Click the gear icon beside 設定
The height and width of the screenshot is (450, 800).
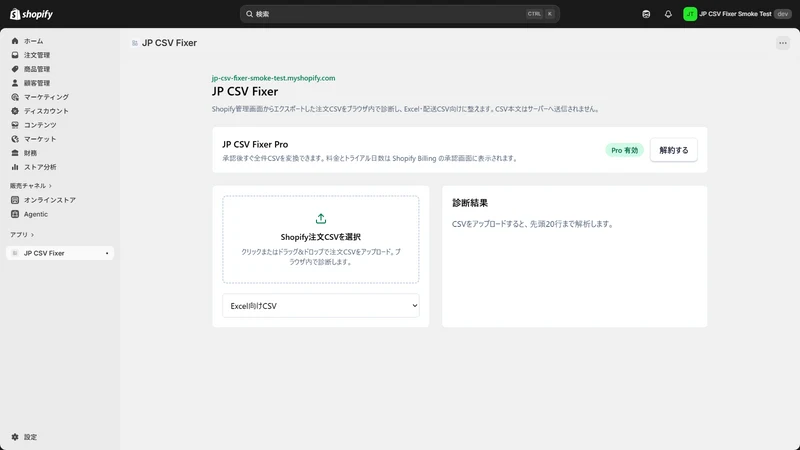pyautogui.click(x=15, y=437)
